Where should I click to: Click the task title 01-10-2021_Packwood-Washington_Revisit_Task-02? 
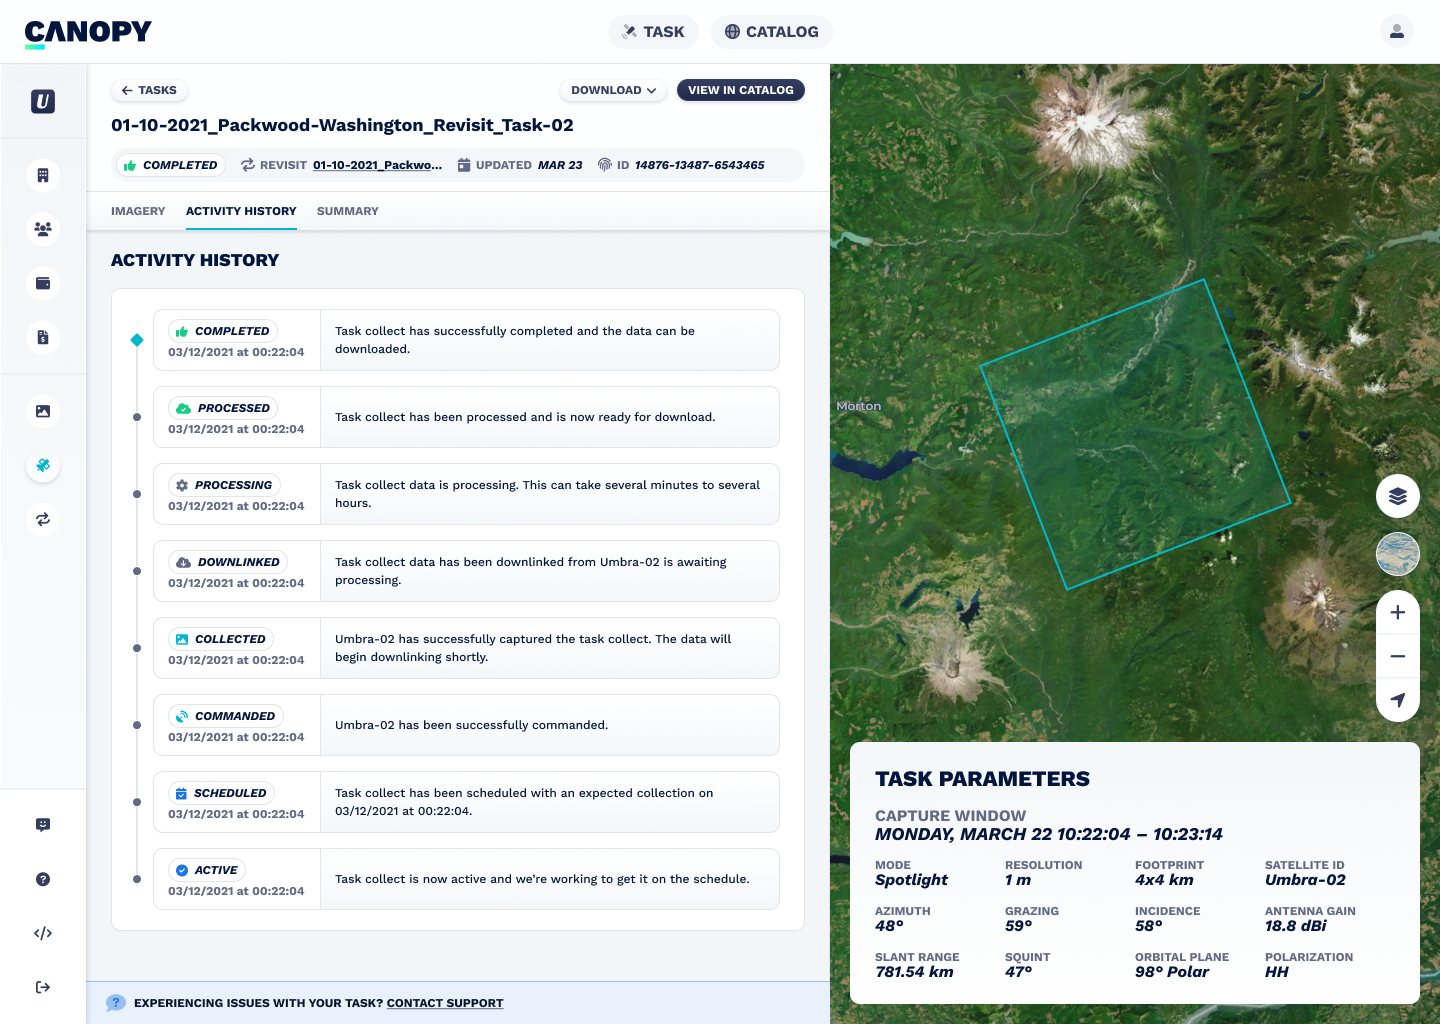342,125
